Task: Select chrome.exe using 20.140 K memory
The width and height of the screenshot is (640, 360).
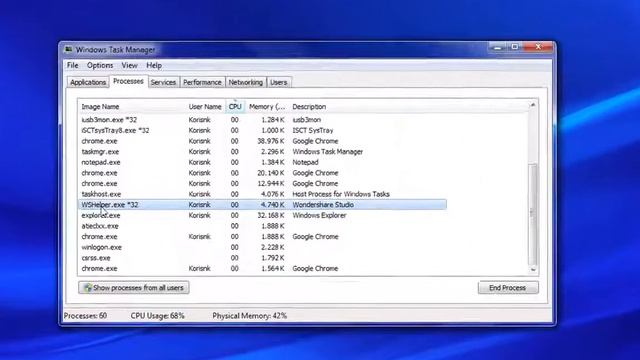Action: [x=262, y=173]
